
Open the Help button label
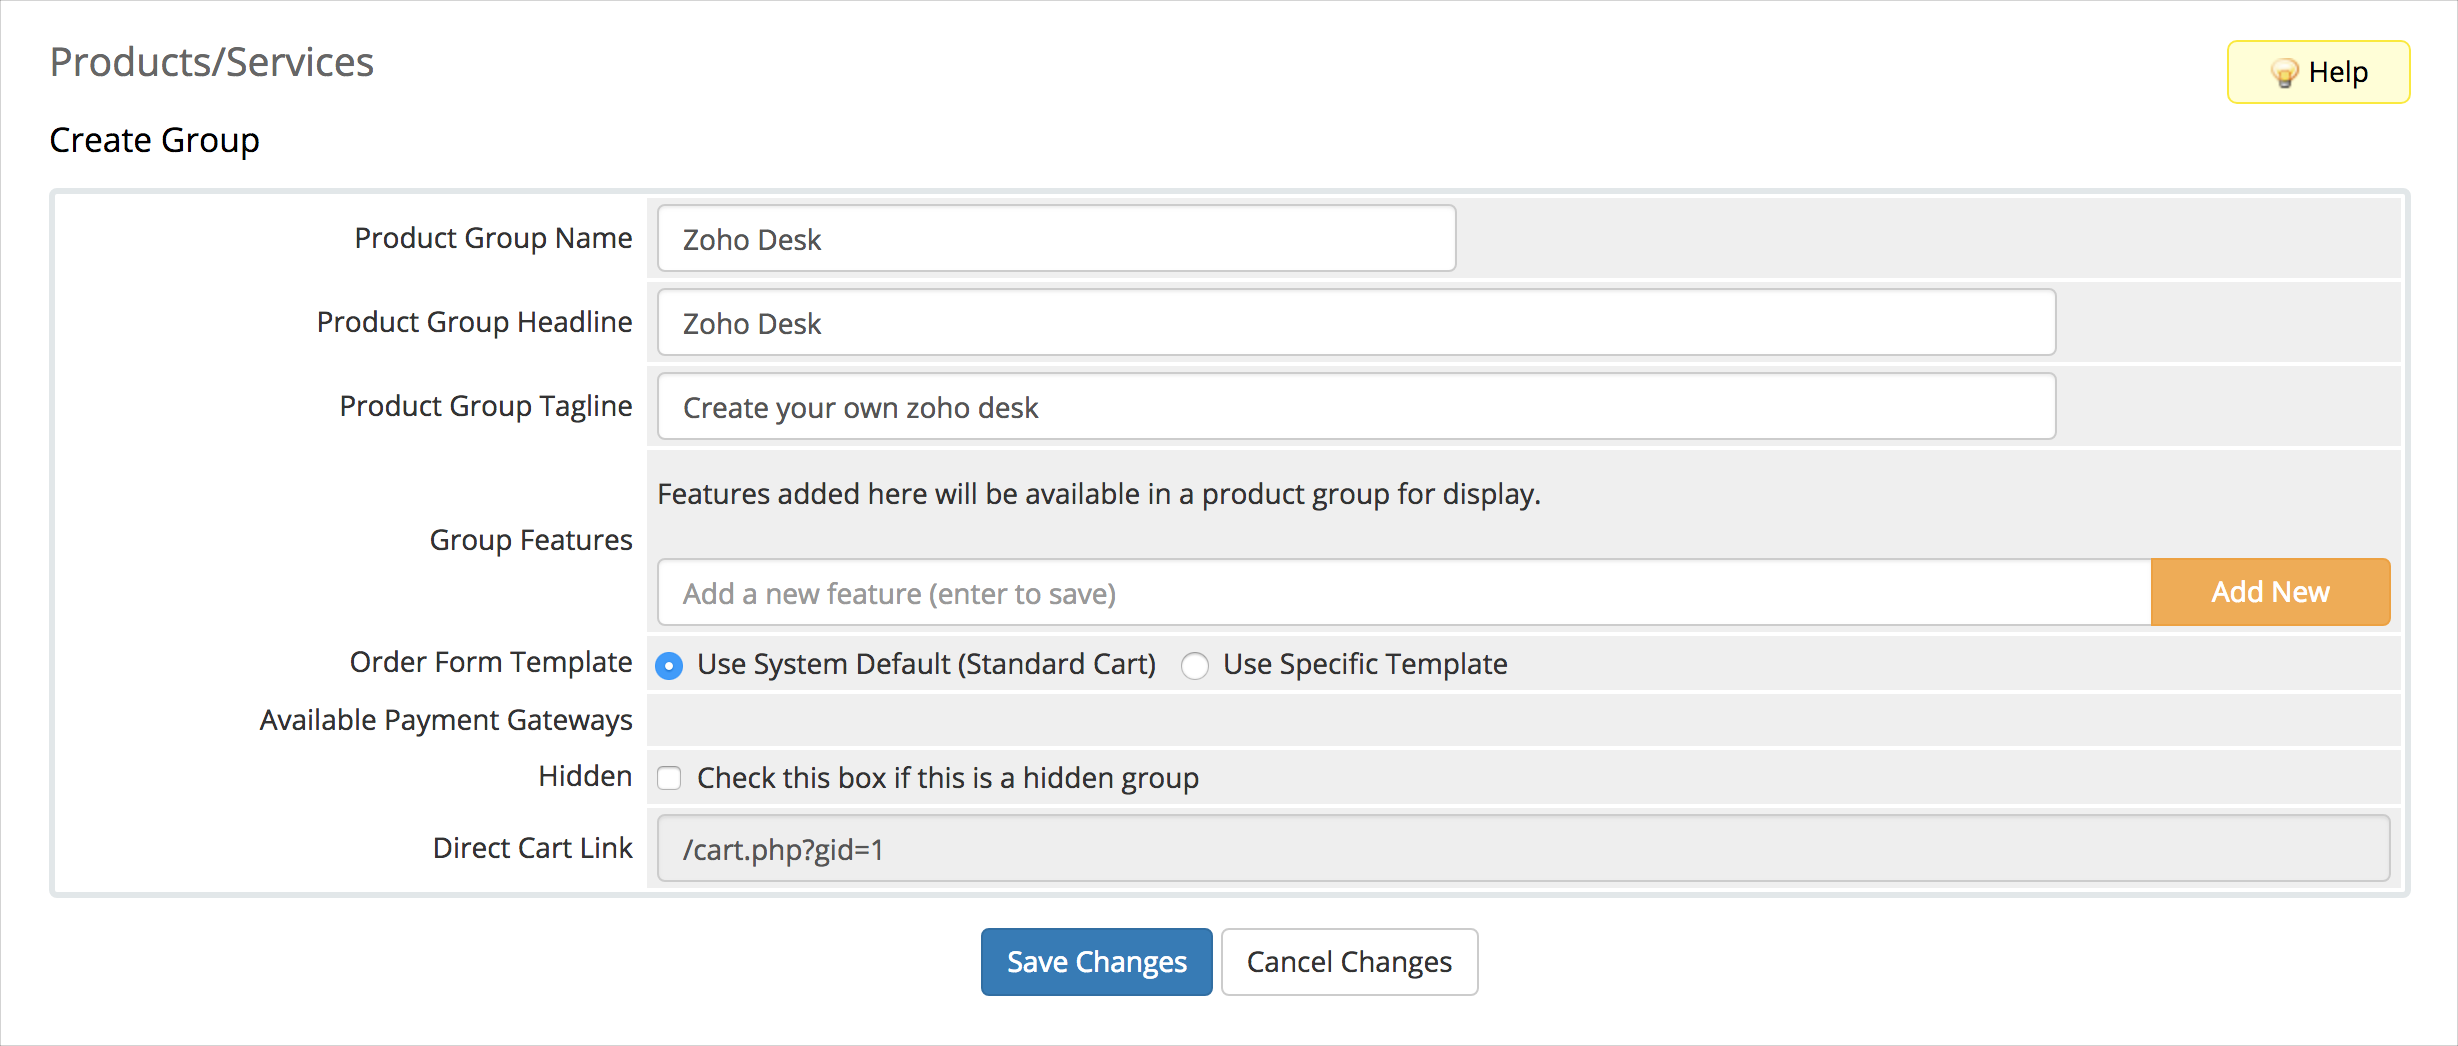[x=2338, y=73]
